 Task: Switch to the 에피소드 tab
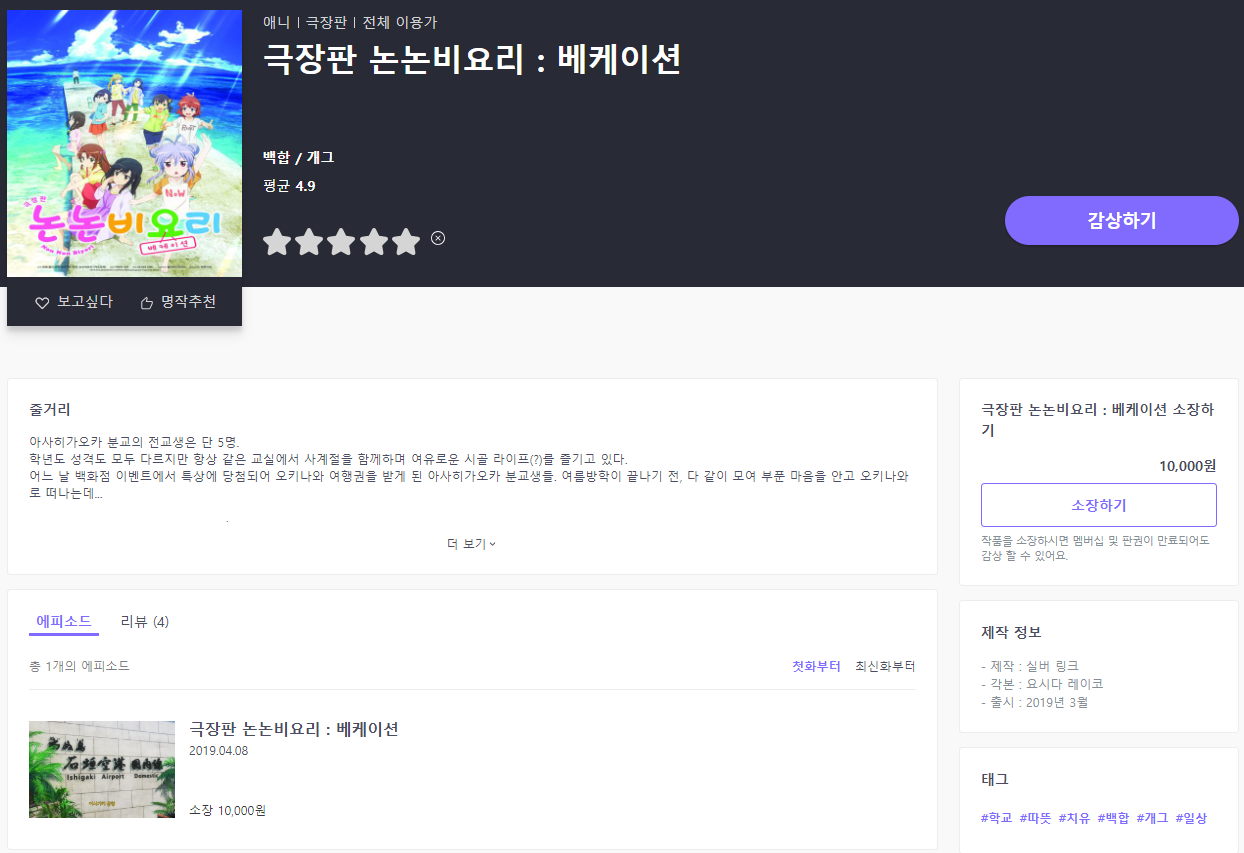64,621
